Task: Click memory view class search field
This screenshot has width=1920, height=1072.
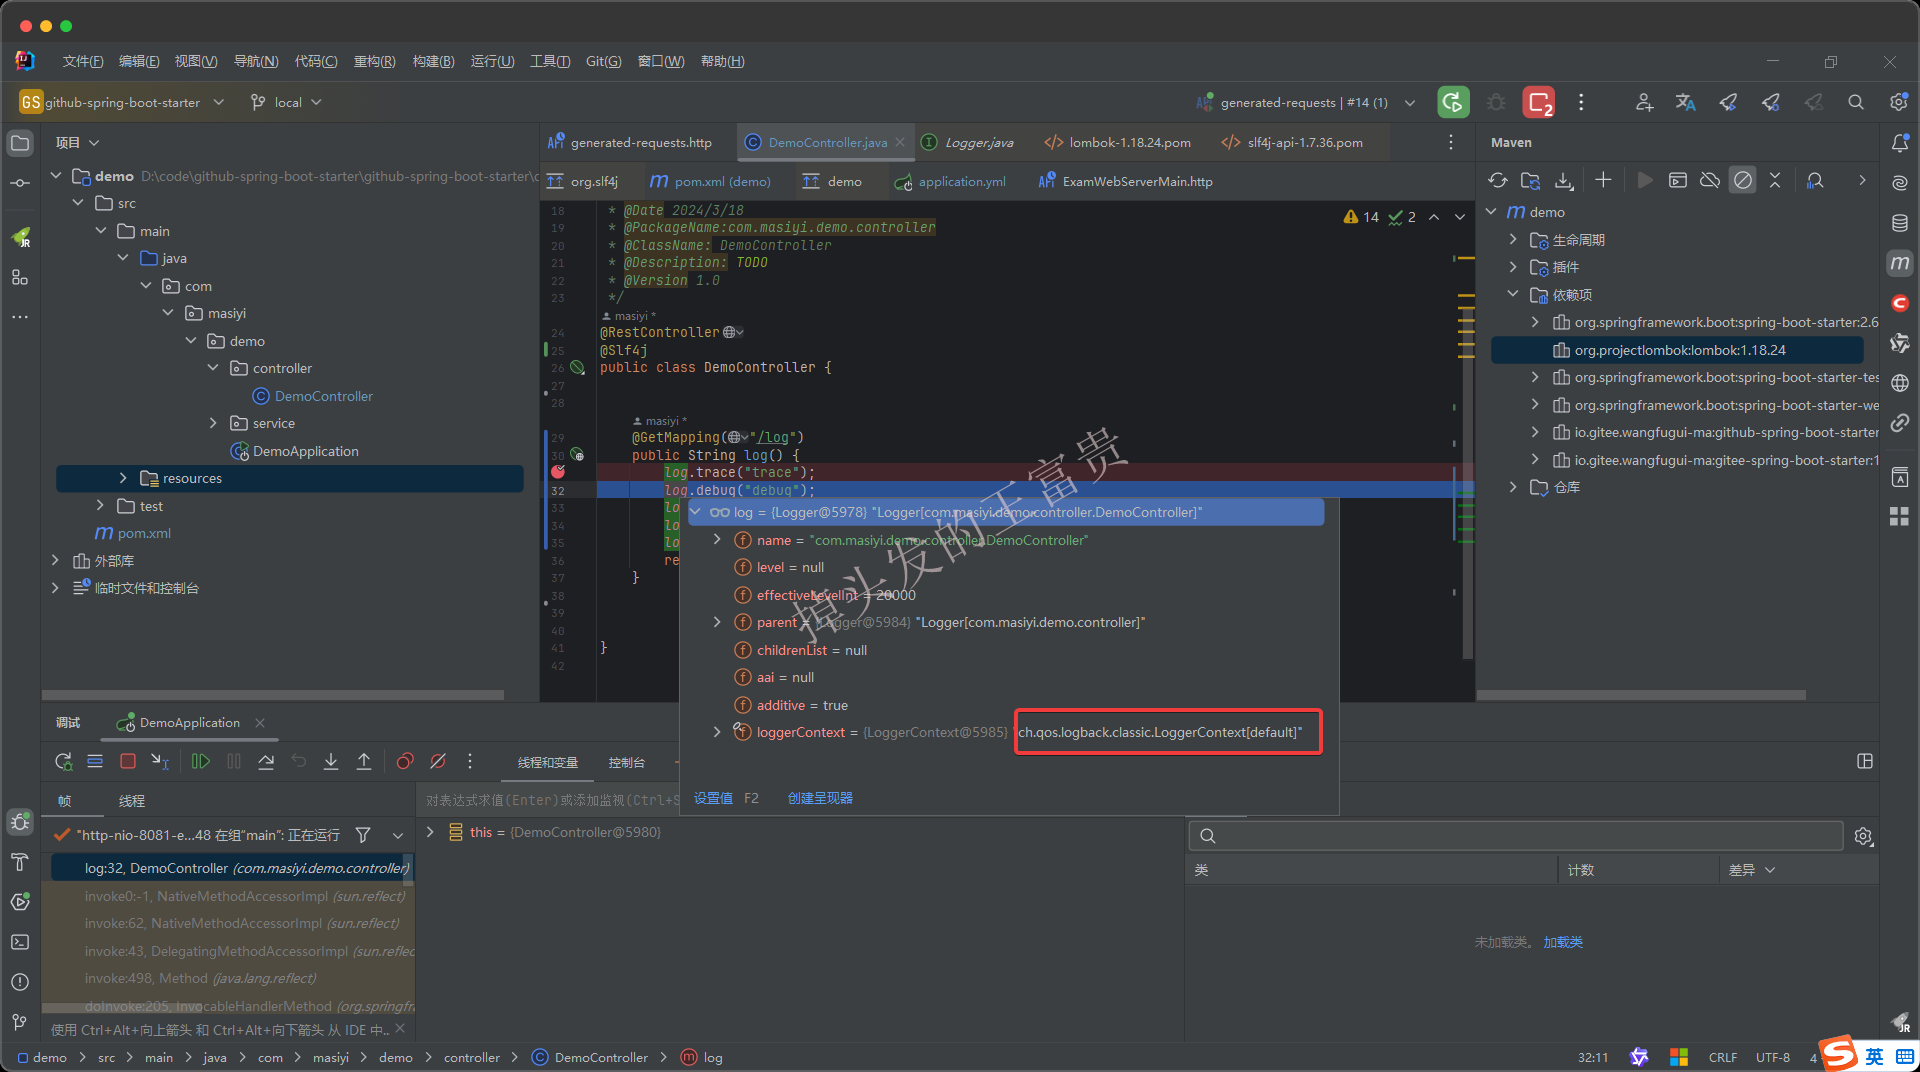Action: 1516,836
